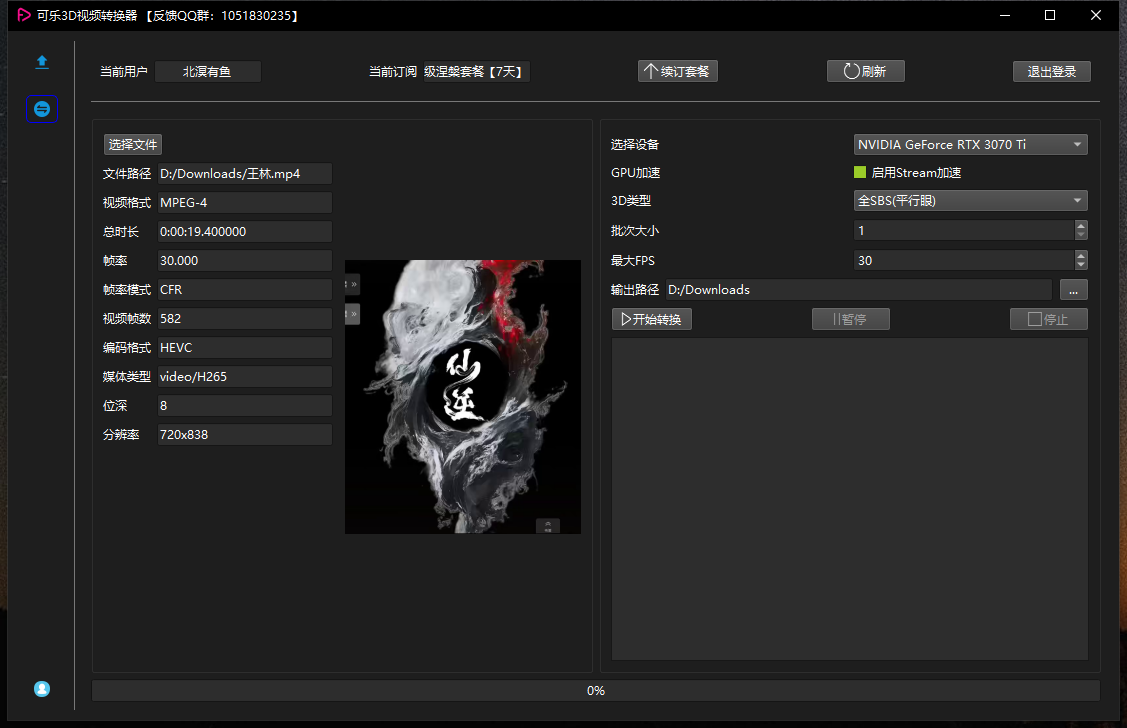Open the upload page from the sidebar

pos(42,62)
